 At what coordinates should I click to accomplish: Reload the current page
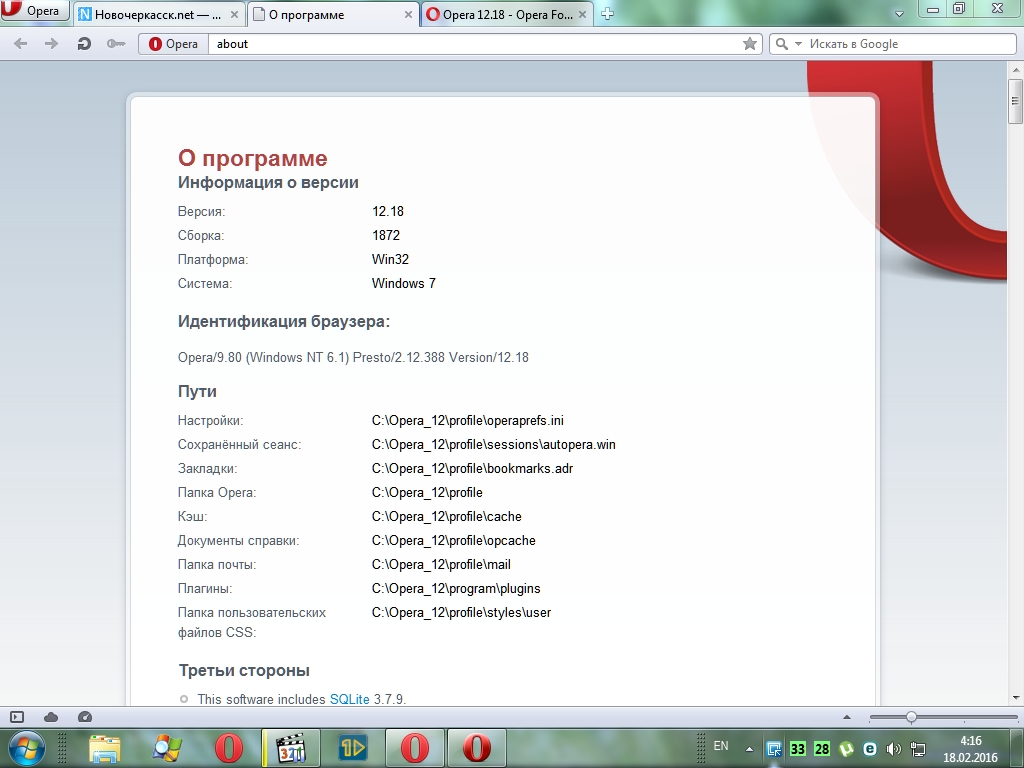tap(84, 44)
